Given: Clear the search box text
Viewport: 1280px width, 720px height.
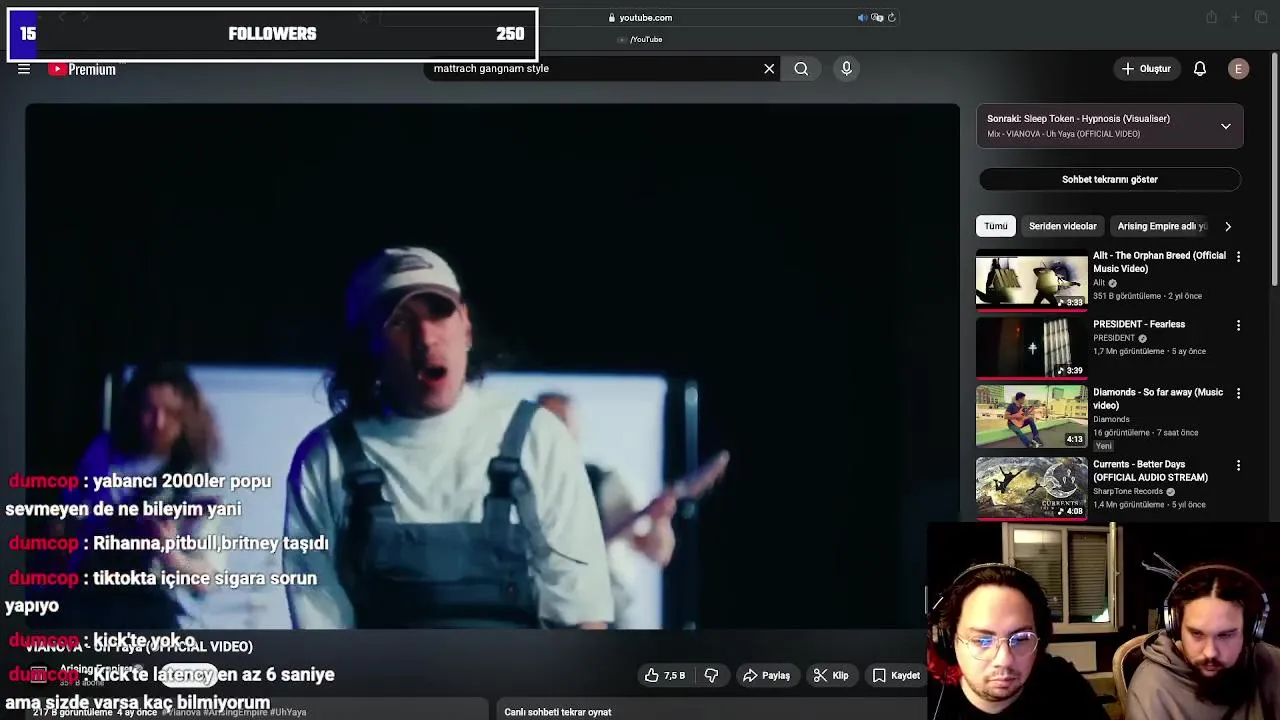Looking at the screenshot, I should (769, 69).
